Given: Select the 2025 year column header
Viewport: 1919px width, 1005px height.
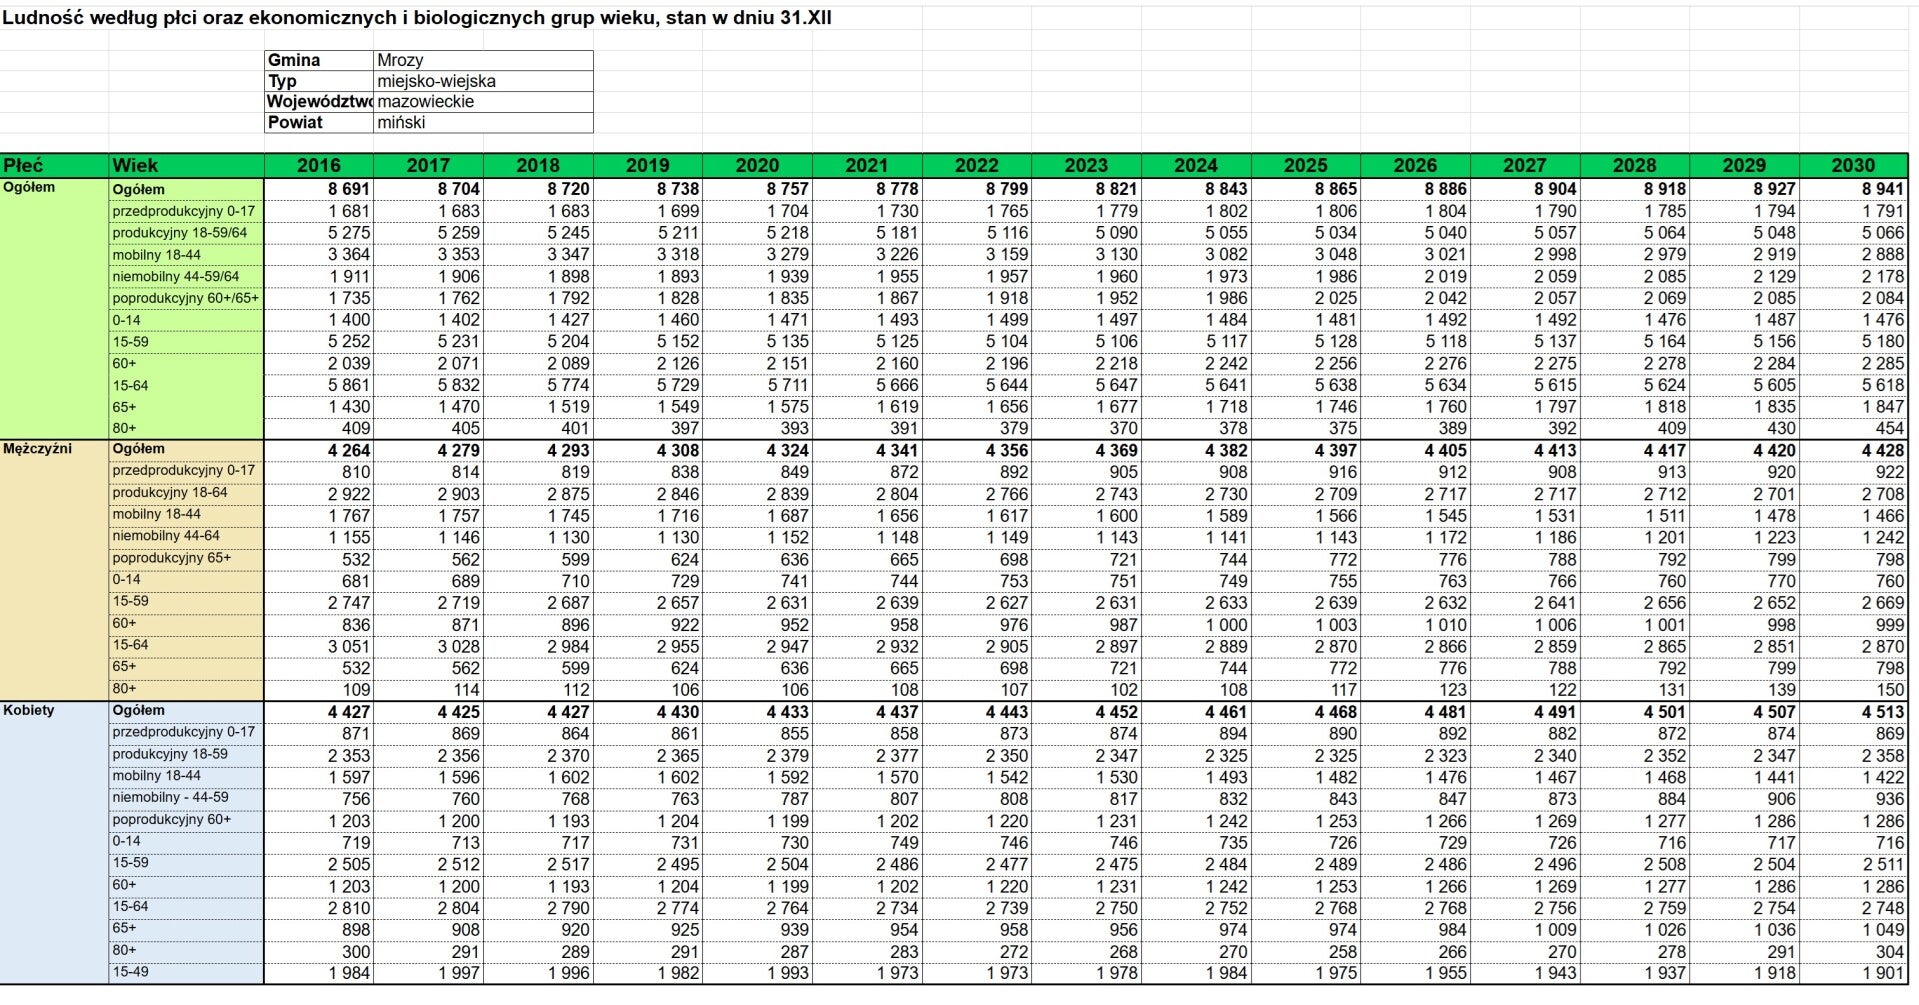Looking at the screenshot, I should click(x=1306, y=165).
